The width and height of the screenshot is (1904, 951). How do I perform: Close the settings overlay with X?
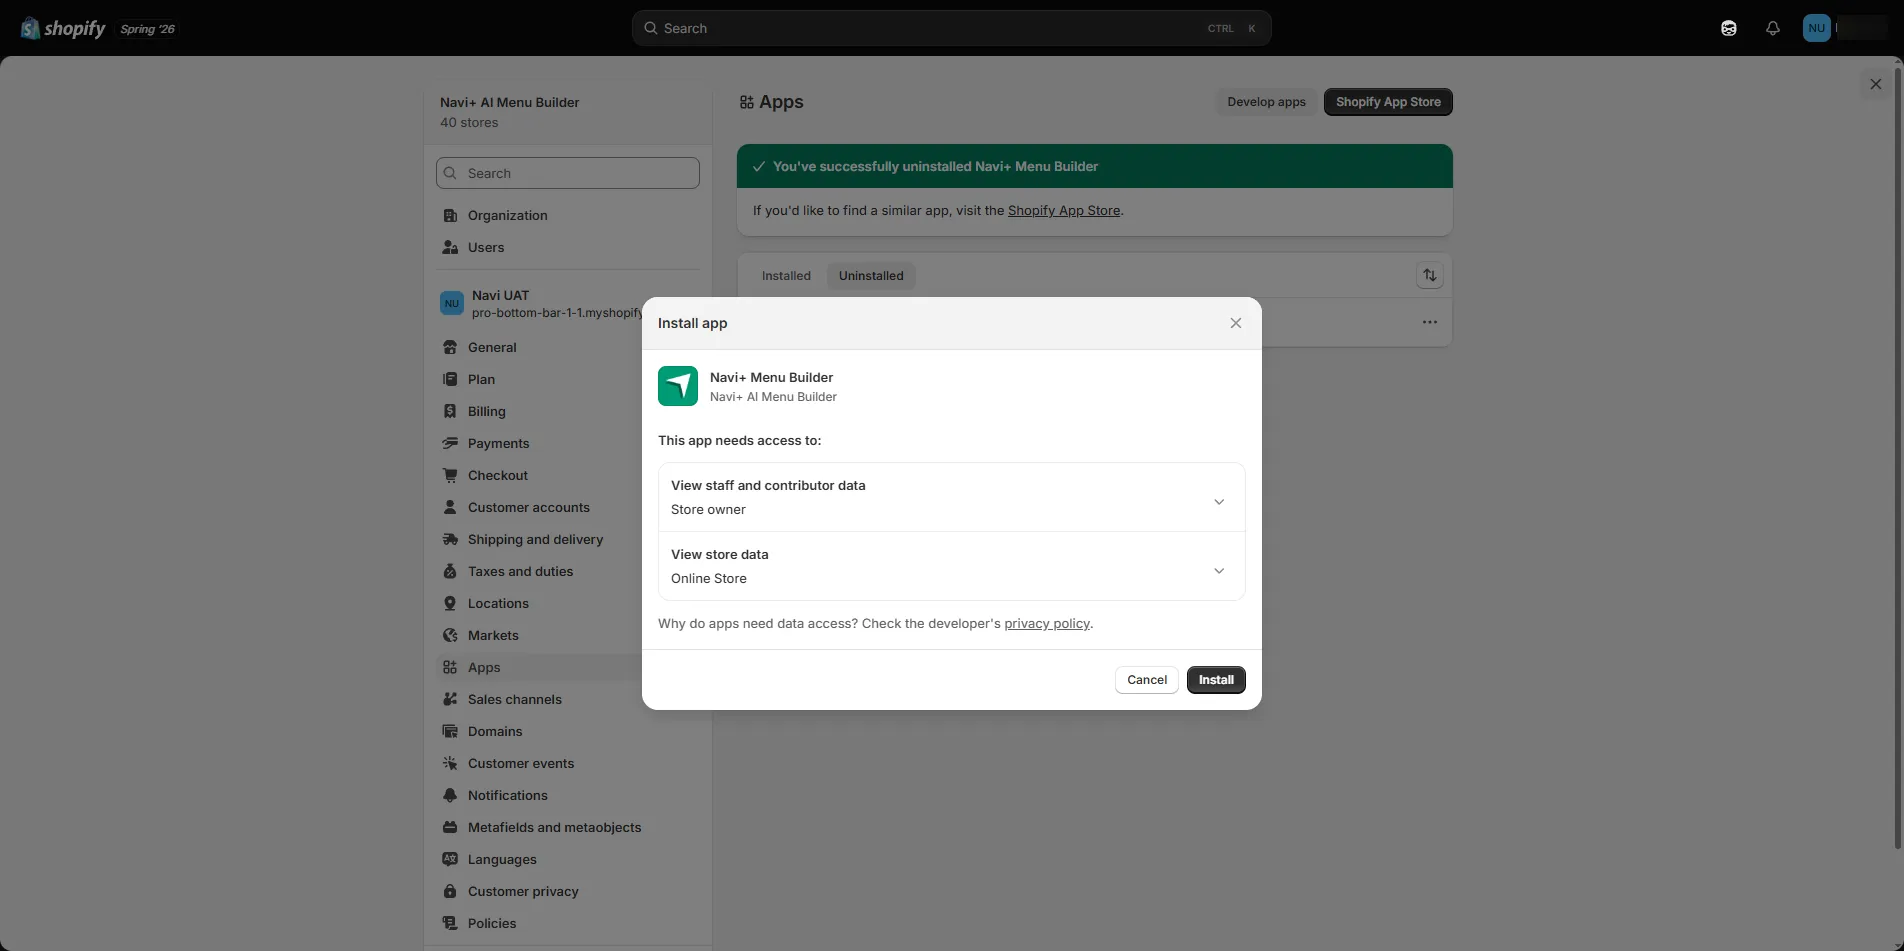click(x=1876, y=84)
